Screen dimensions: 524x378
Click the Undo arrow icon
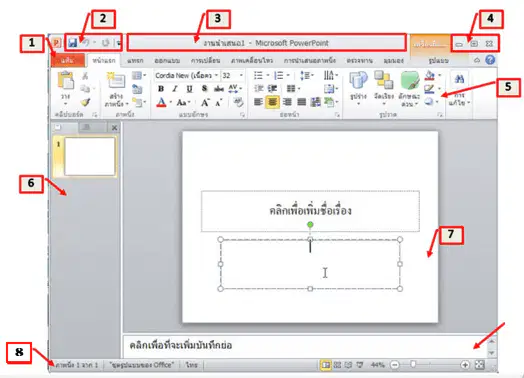pos(87,43)
